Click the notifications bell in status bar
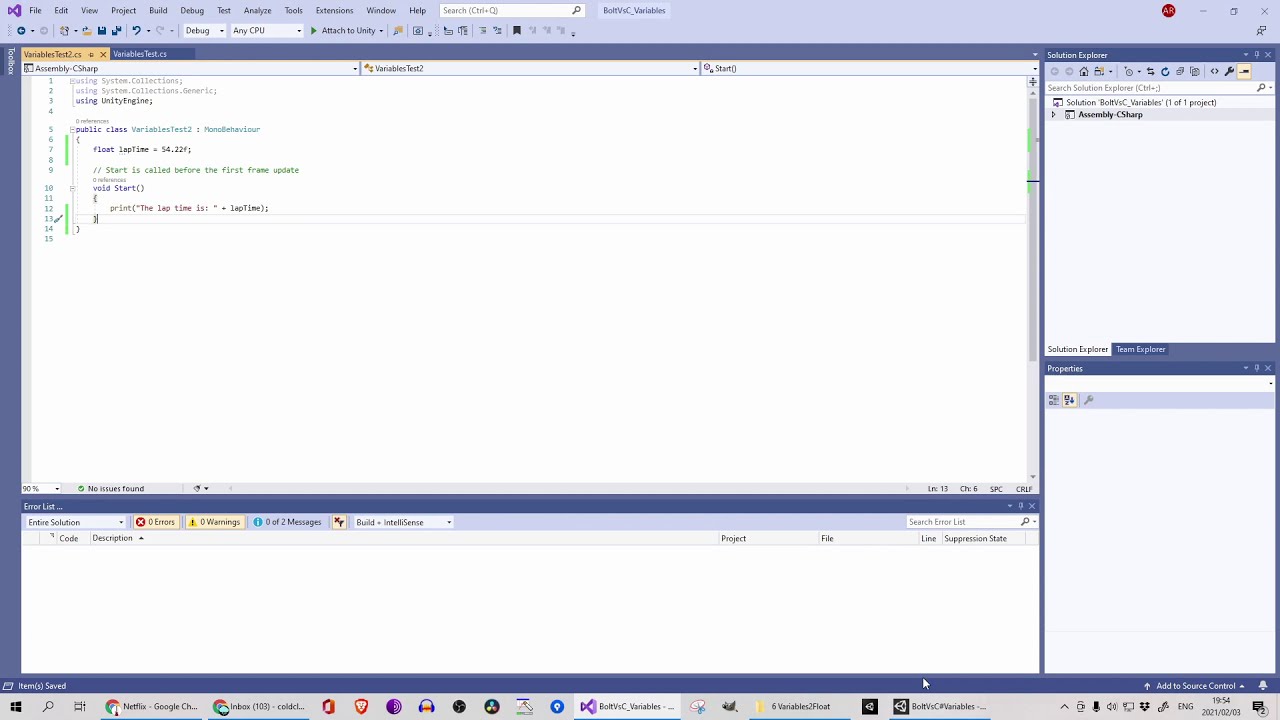Image resolution: width=1280 pixels, height=720 pixels. [x=1263, y=686]
